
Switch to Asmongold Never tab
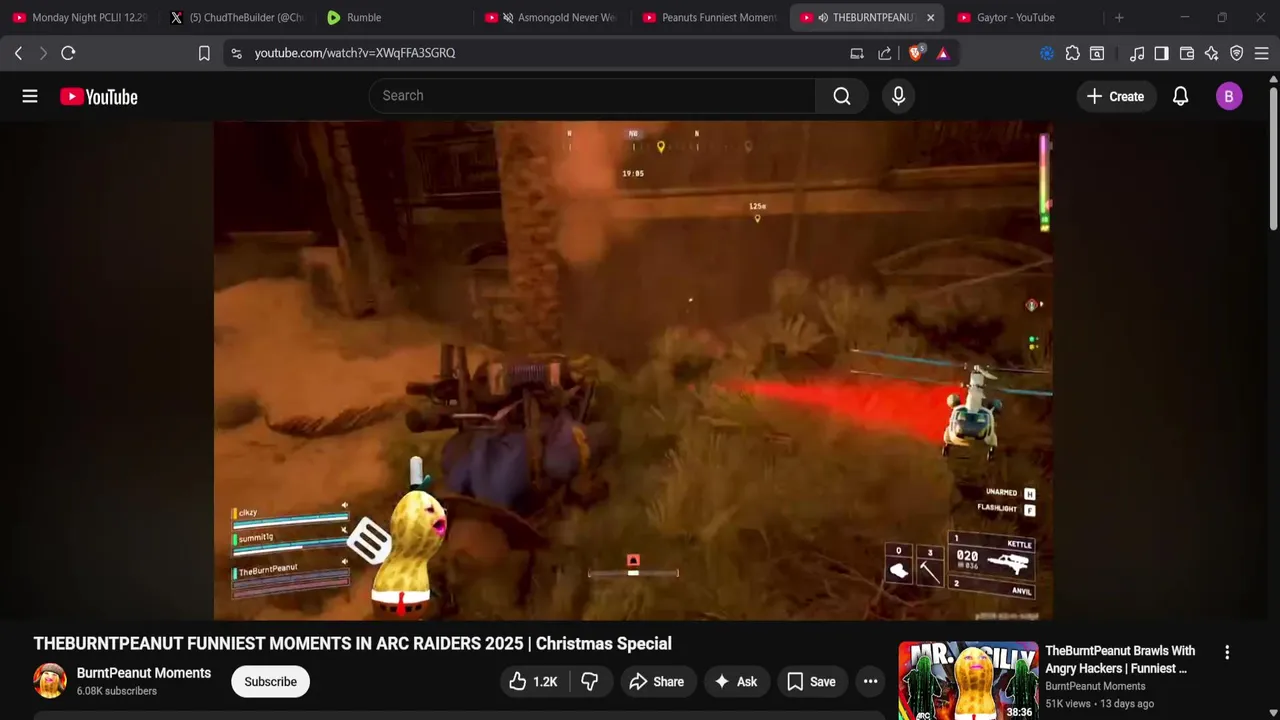pyautogui.click(x=552, y=17)
